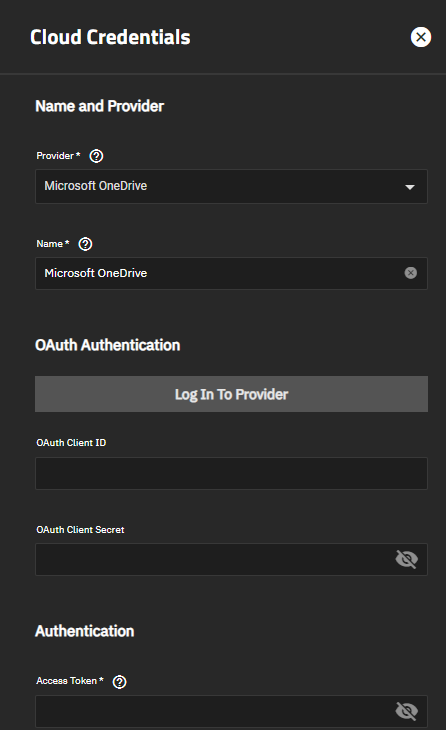Open help tooltip for Access Token
446x730 pixels.
[120, 682]
